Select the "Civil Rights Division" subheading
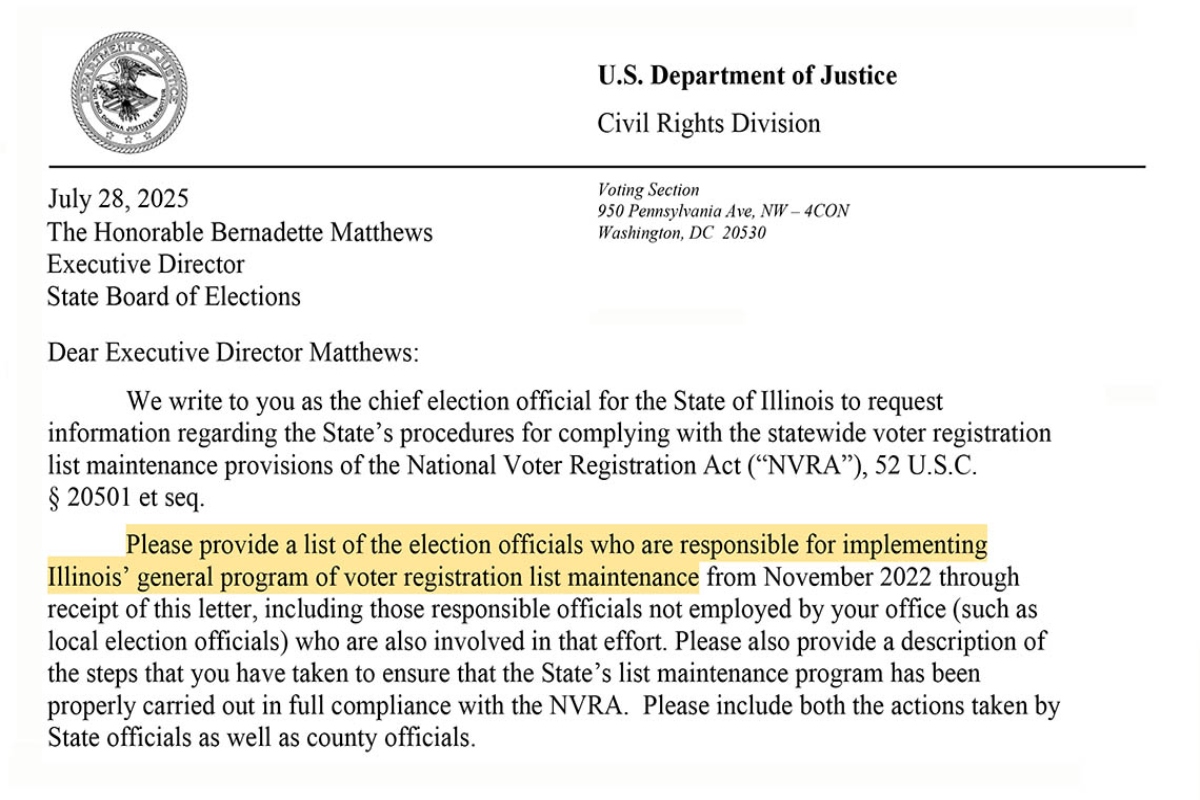The height and width of the screenshot is (800, 1200). [708, 124]
